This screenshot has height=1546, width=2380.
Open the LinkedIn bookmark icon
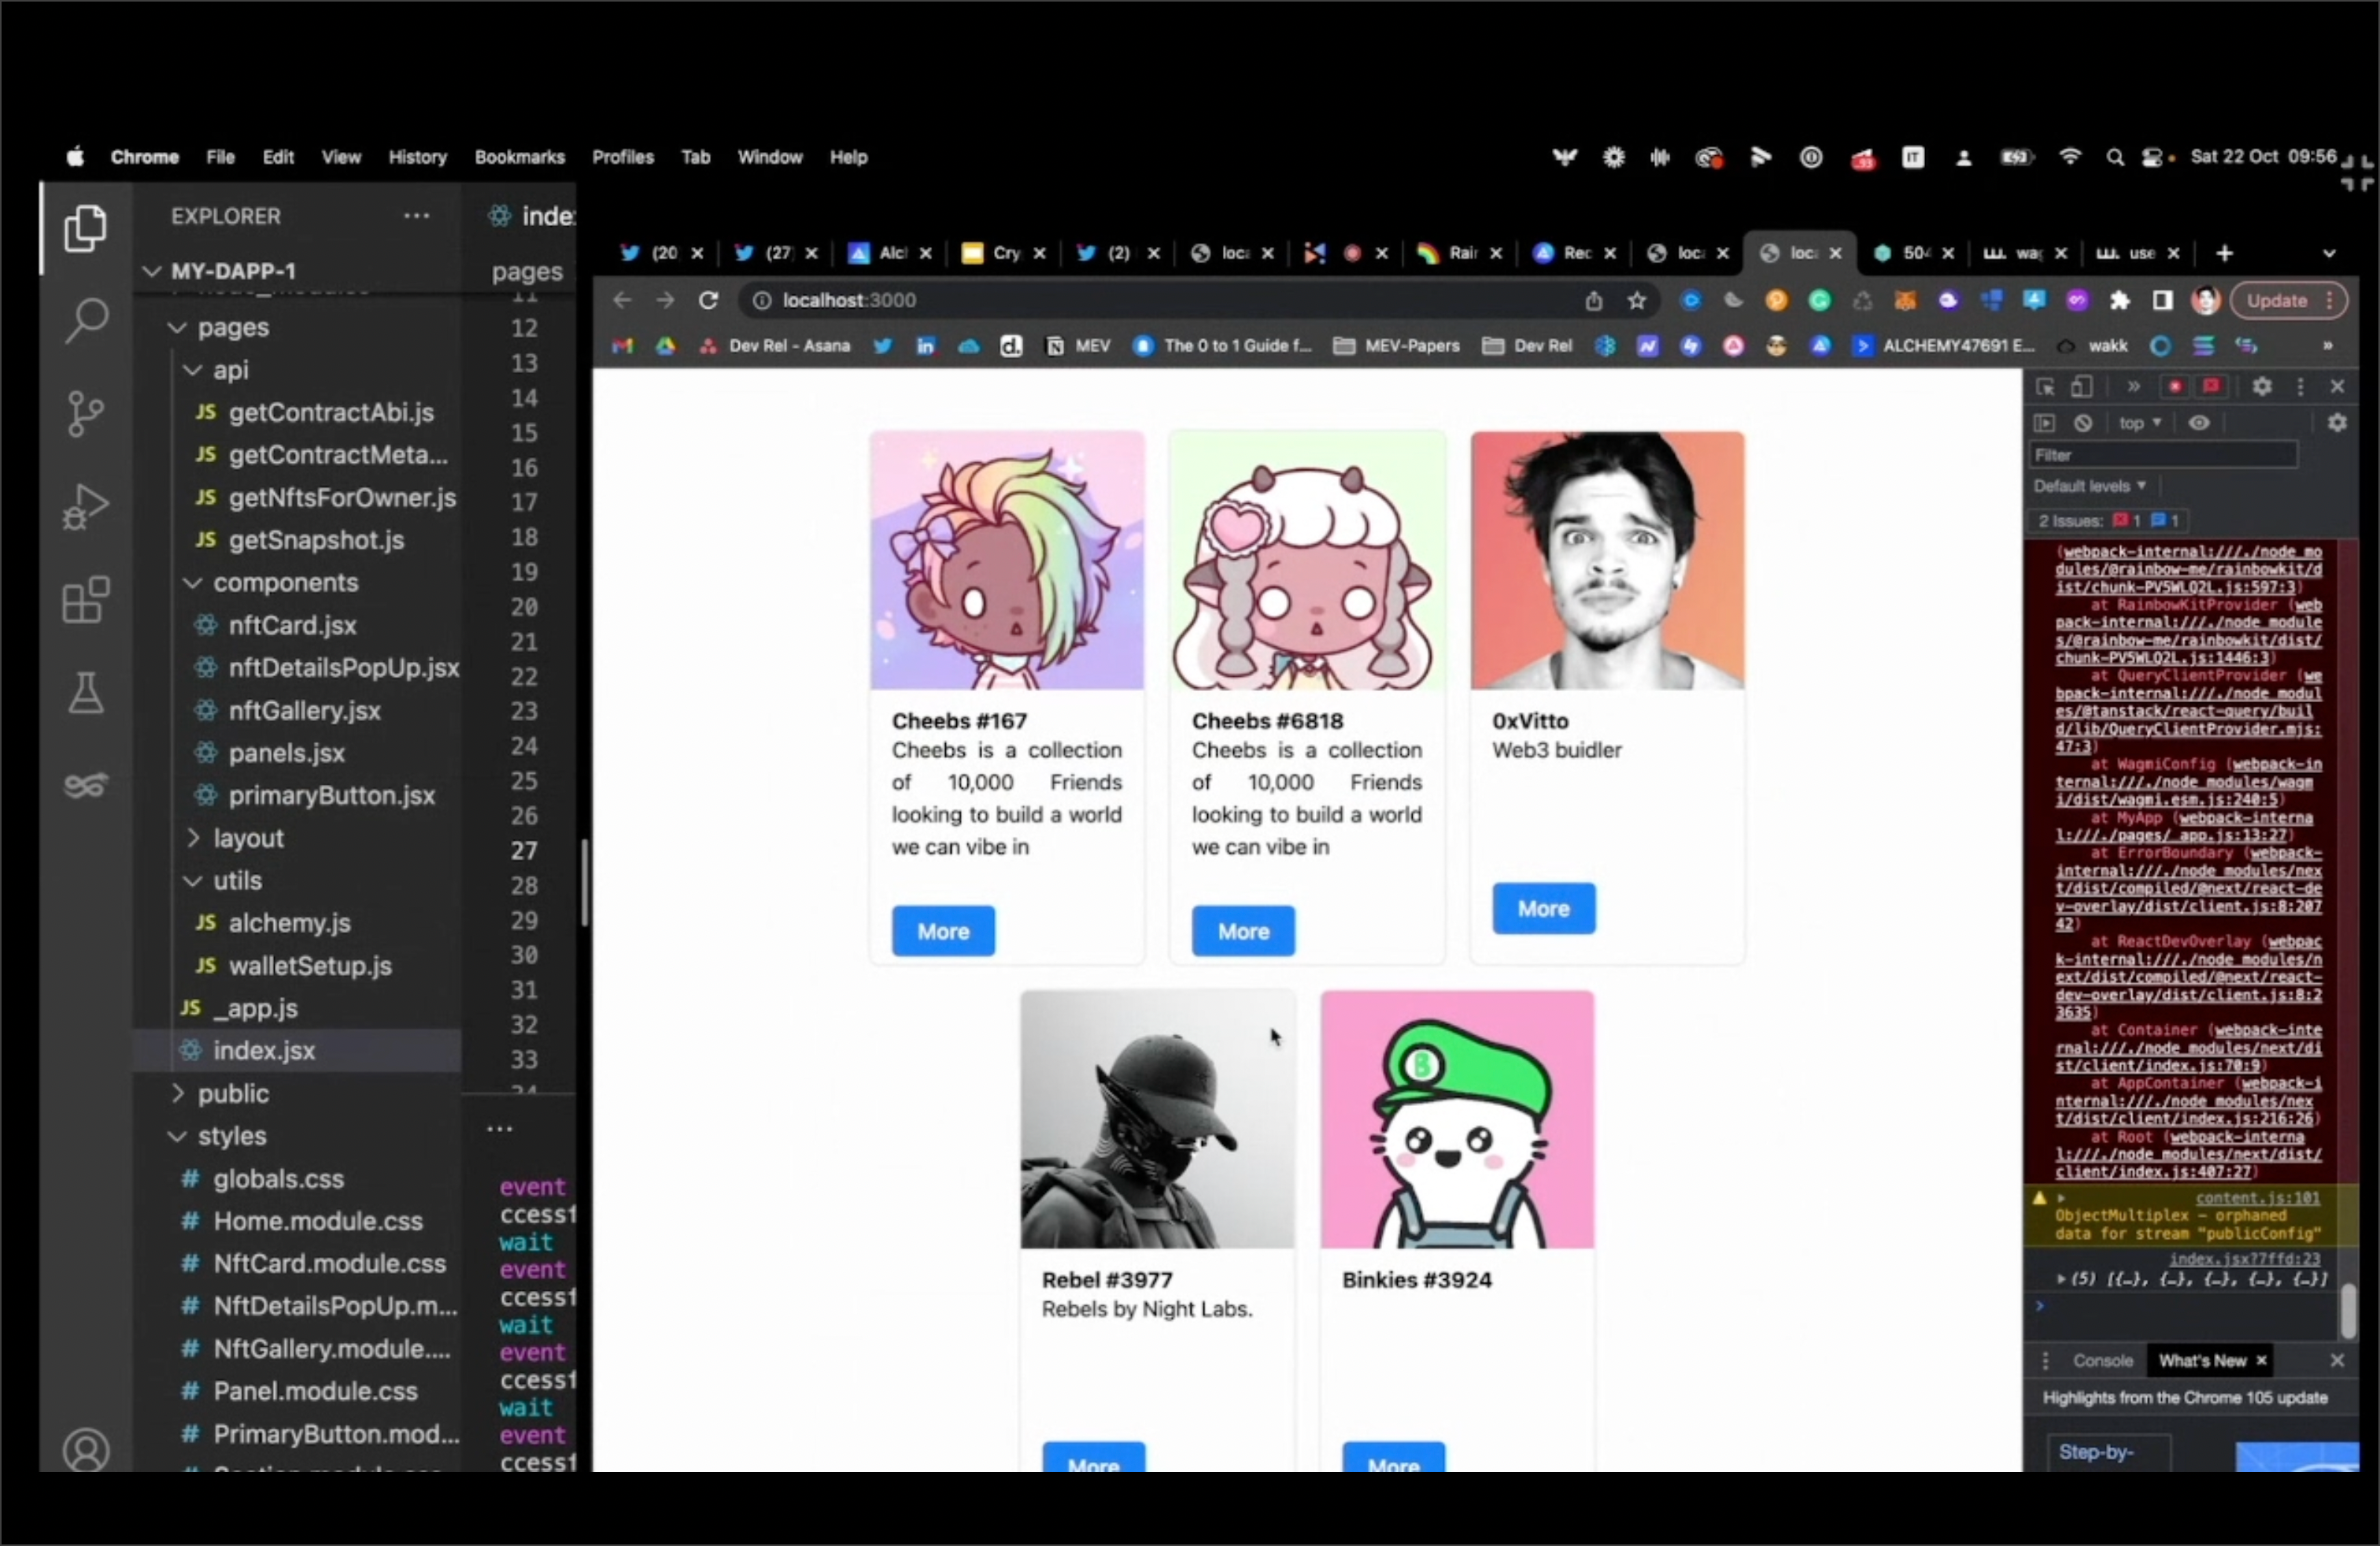coord(925,346)
